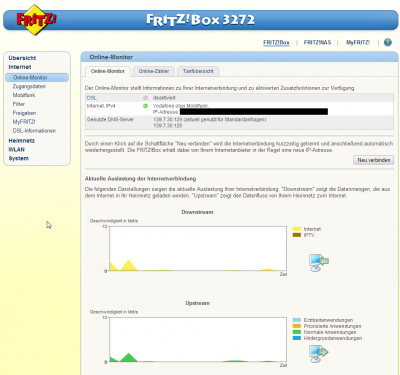
Task: Switch to the Online-Monitor tab
Action: click(108, 71)
